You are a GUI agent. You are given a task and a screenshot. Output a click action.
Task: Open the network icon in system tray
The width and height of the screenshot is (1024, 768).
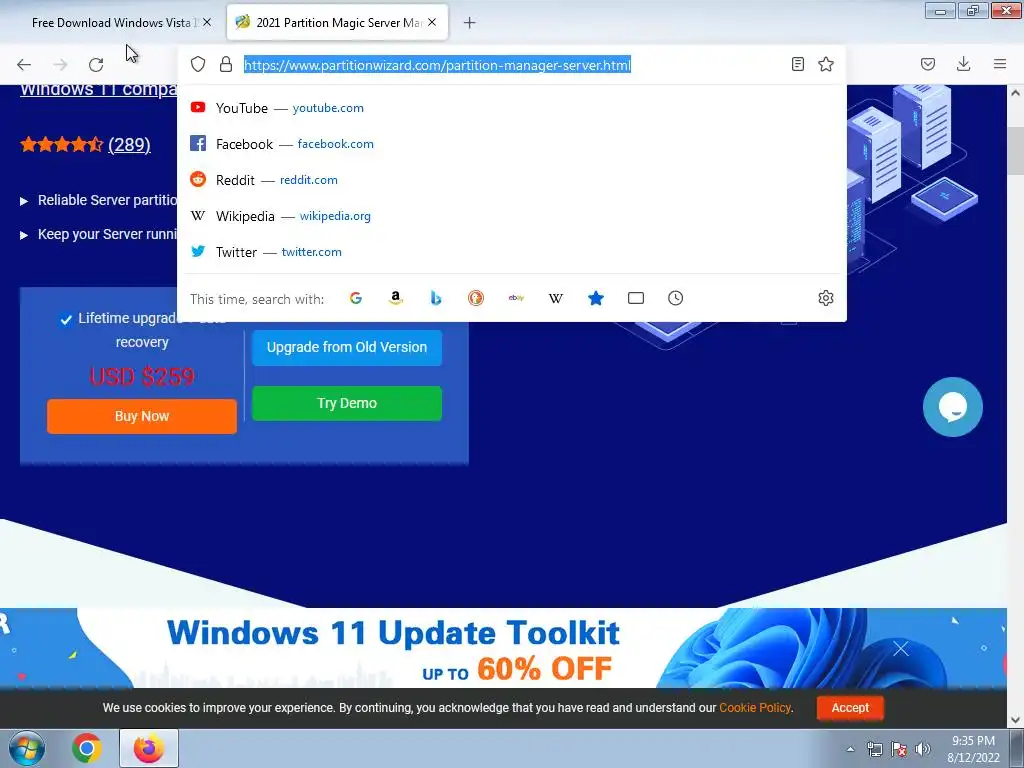click(x=874, y=748)
